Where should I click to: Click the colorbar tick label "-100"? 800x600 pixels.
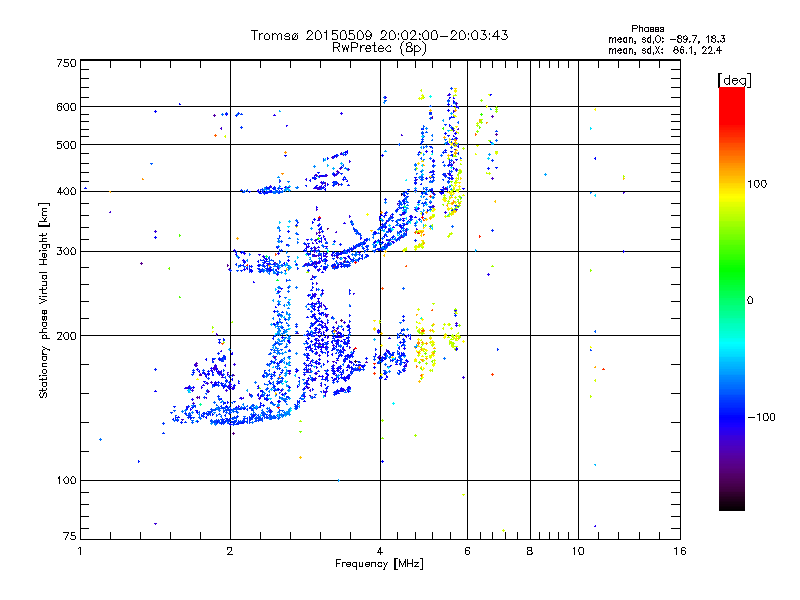click(x=762, y=417)
